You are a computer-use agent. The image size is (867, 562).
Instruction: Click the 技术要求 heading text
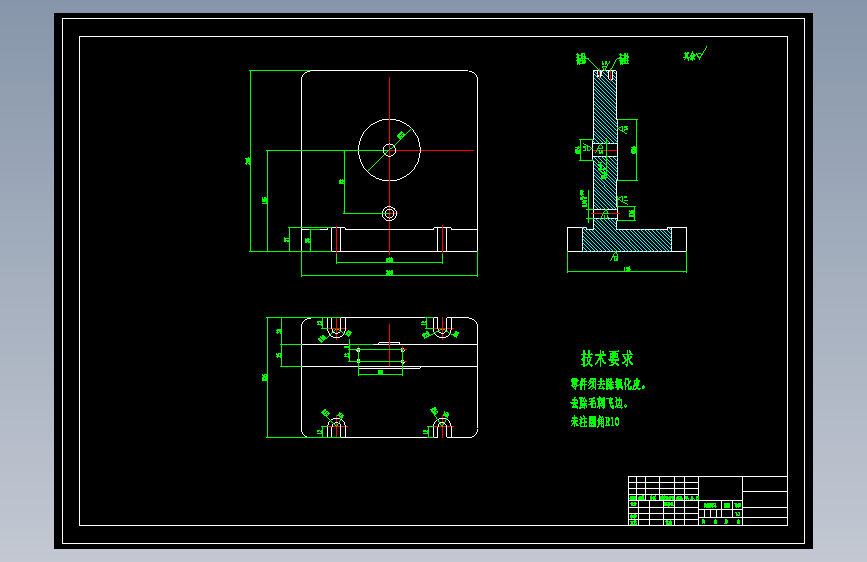click(x=607, y=359)
